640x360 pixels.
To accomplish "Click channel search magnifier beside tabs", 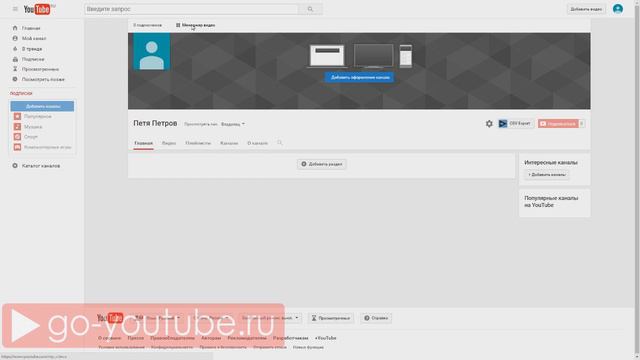I will point(280,143).
